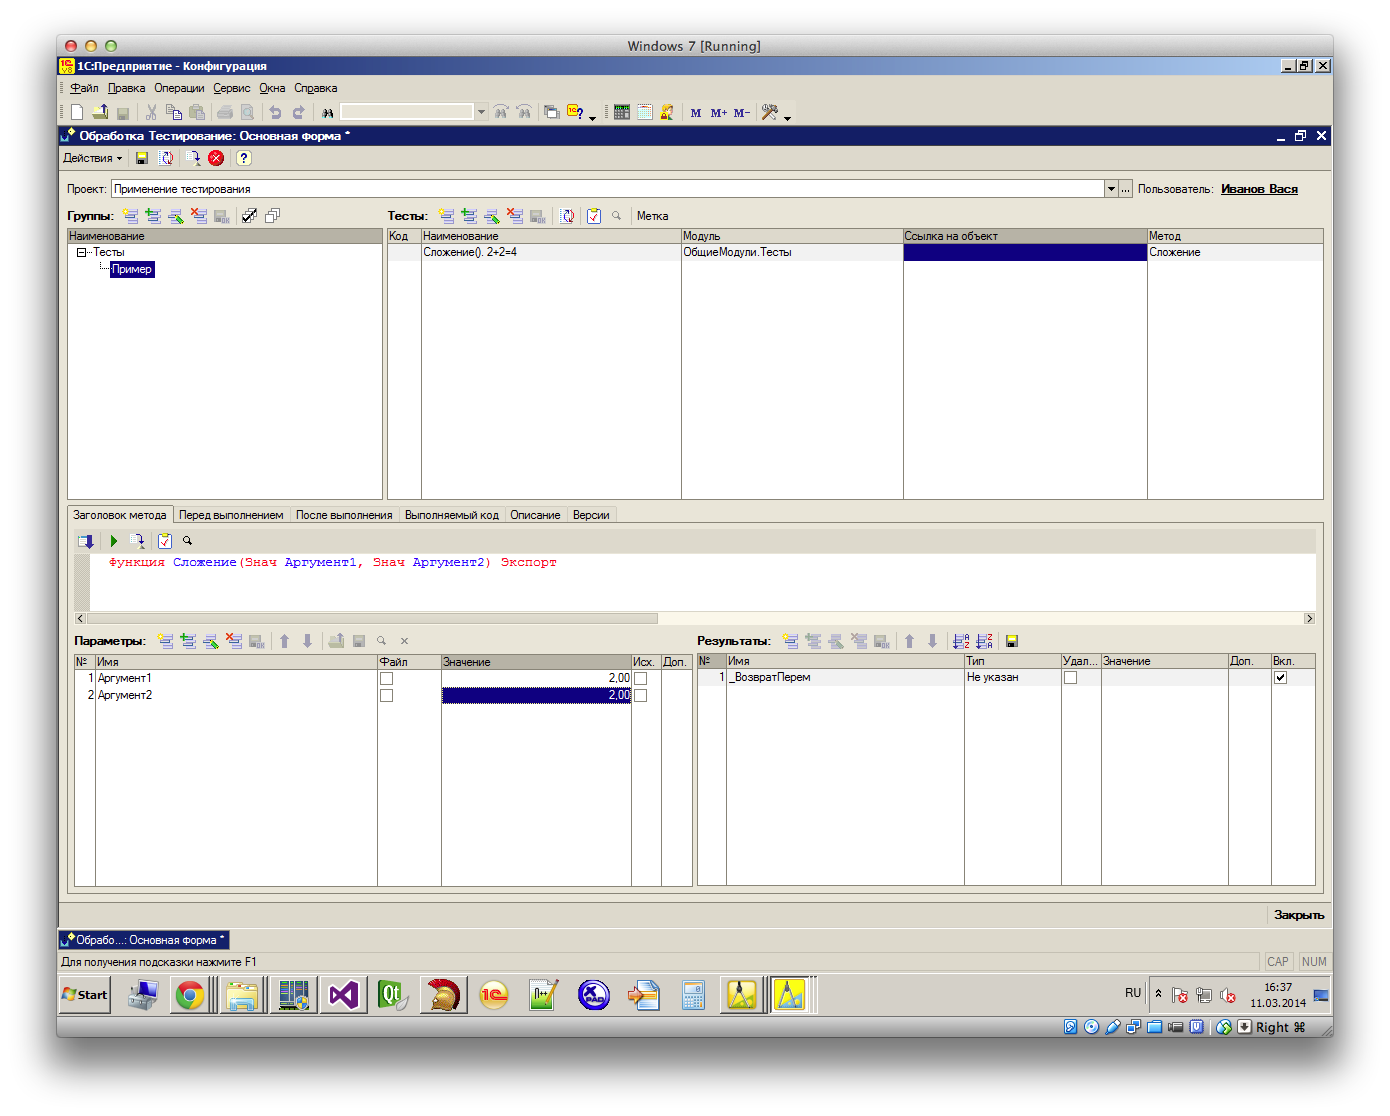This screenshot has width=1390, height=1116.
Task: Run the method with green play icon
Action: tap(114, 541)
